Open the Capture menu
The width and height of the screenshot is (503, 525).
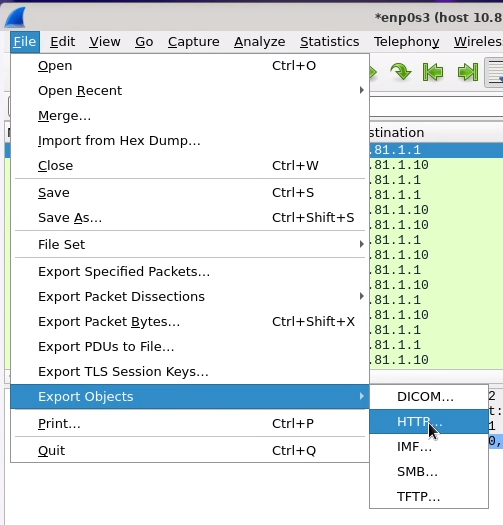(194, 42)
